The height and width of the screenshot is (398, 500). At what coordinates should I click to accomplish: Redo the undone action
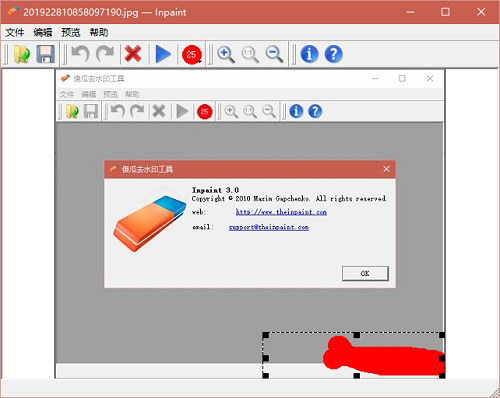click(105, 54)
